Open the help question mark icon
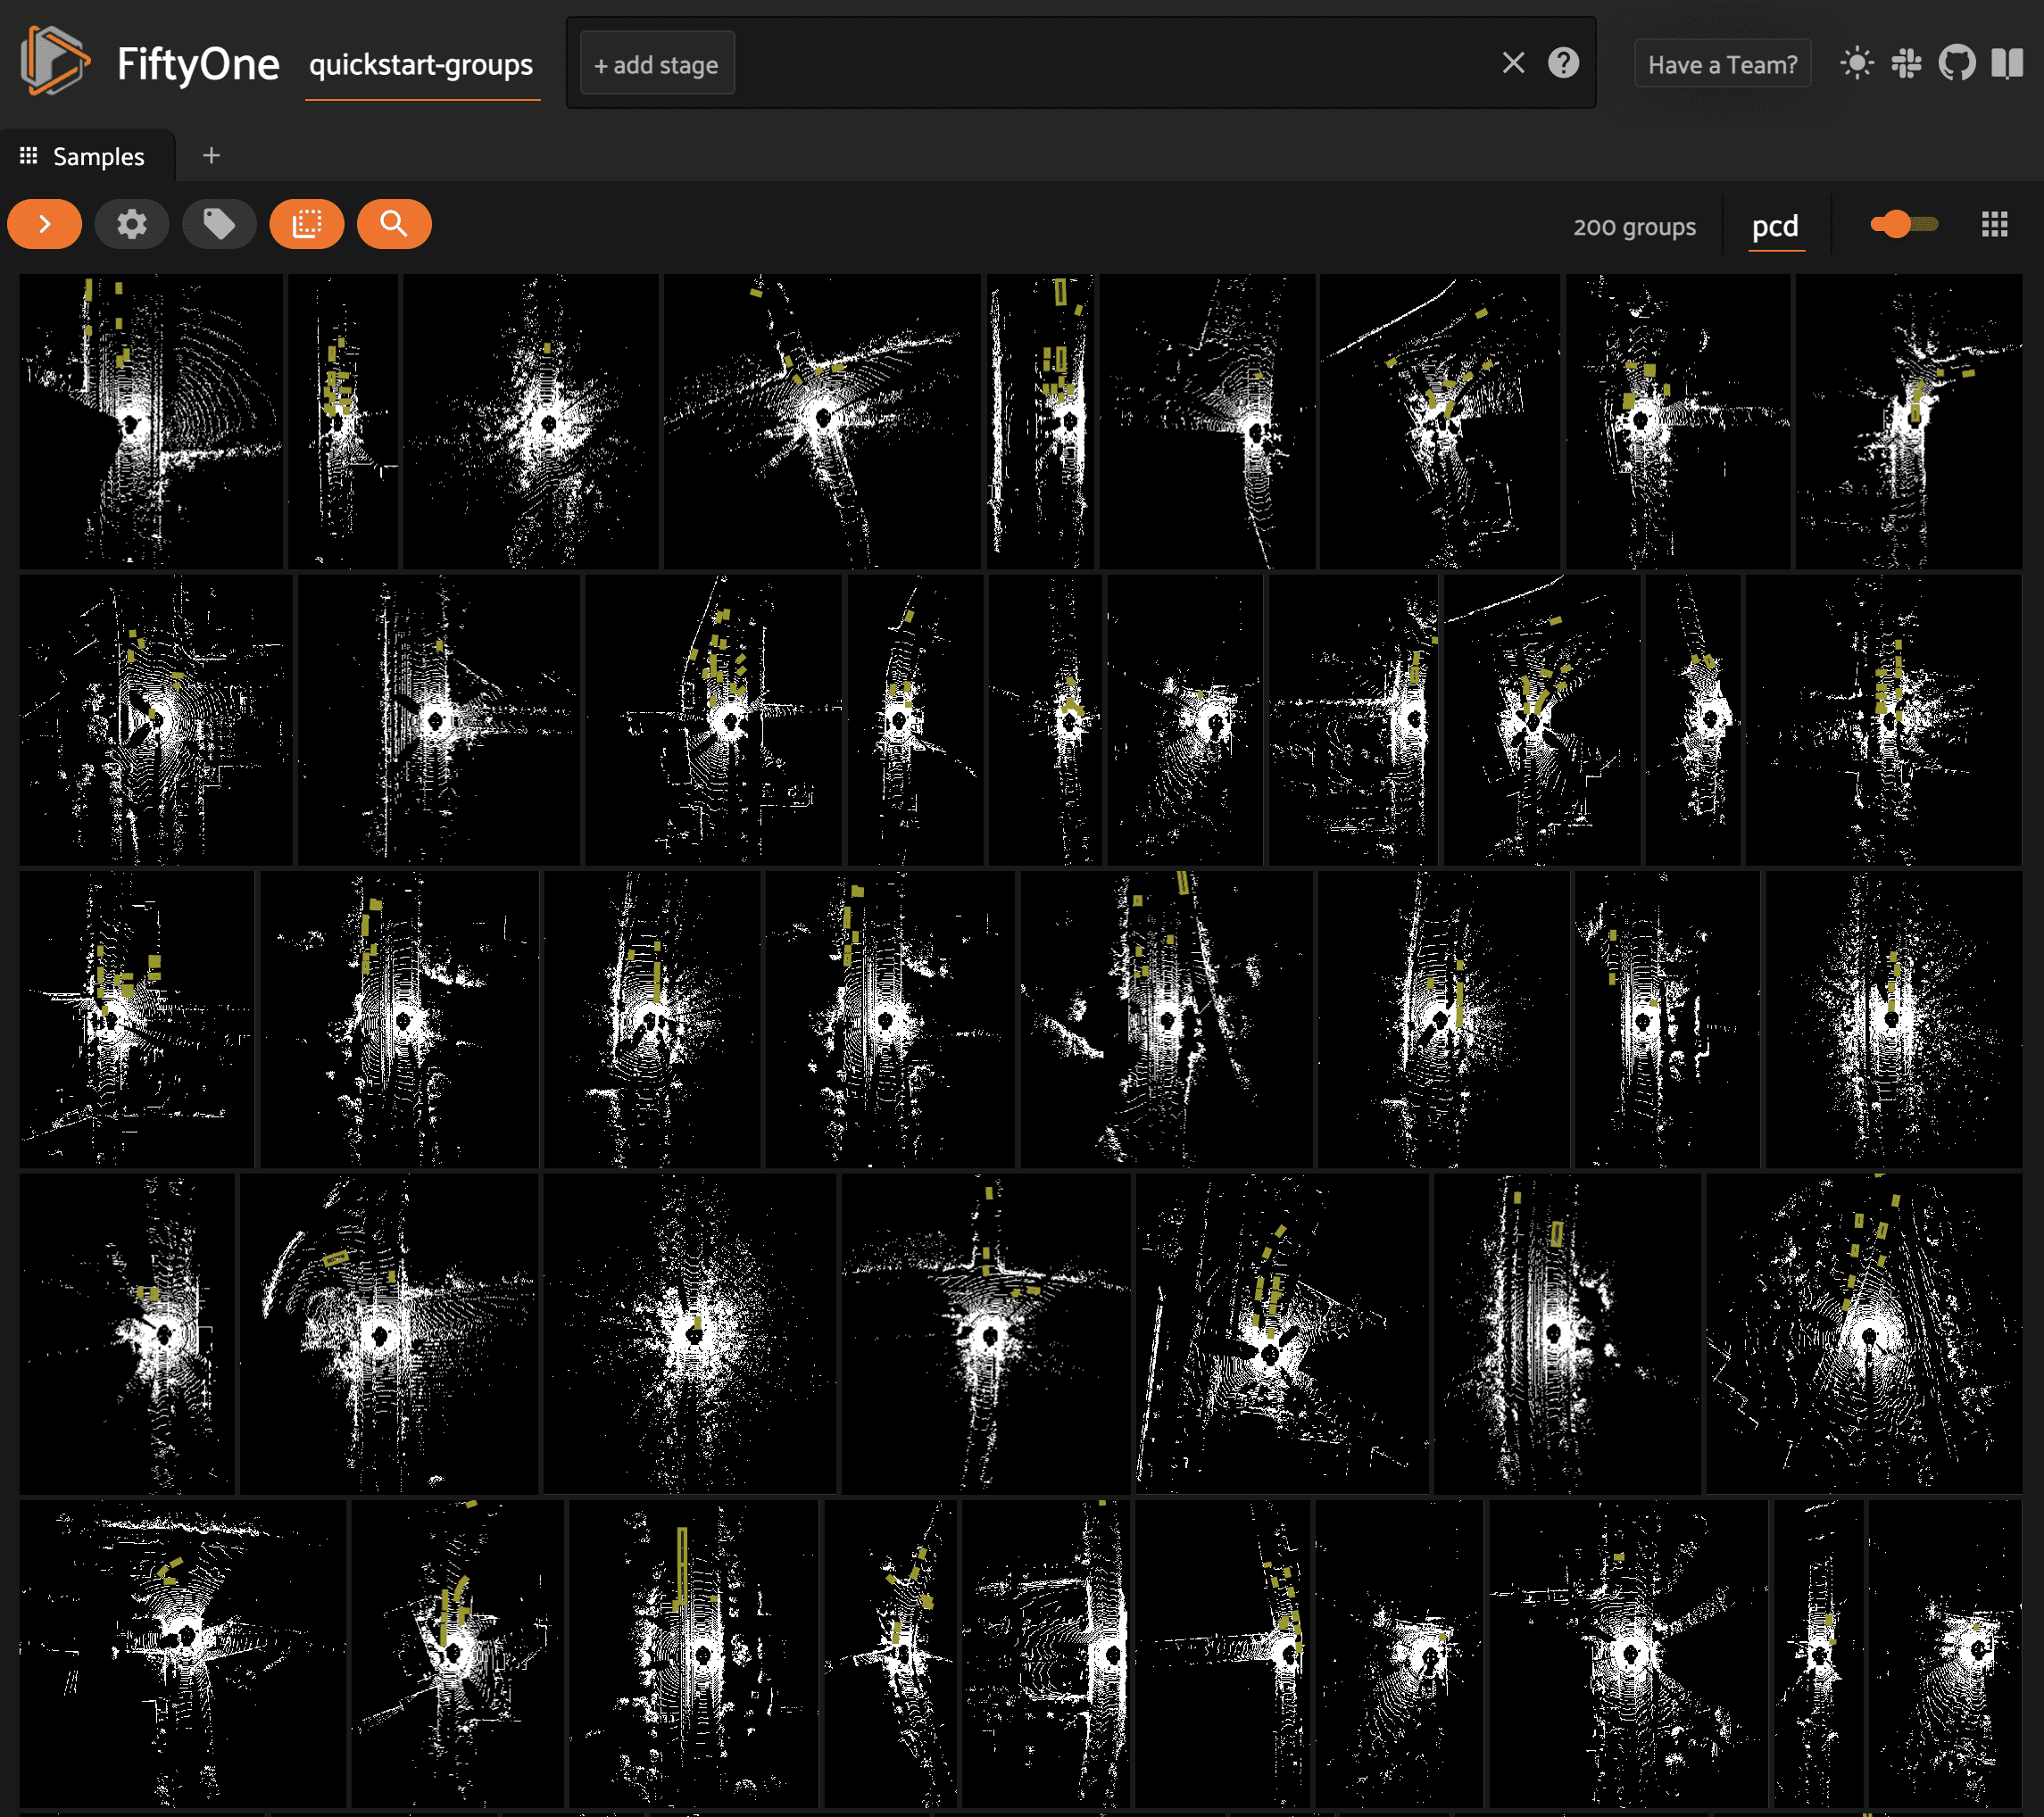Screen dimensions: 2044x1817 [x=1563, y=64]
